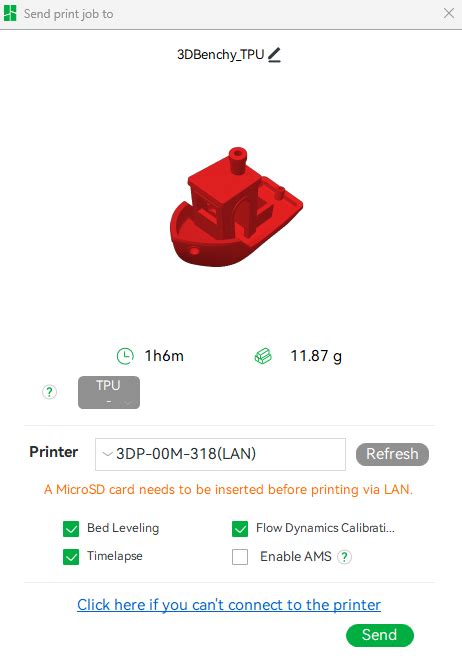462x661 pixels.
Task: Refresh the printer list
Action: pyautogui.click(x=392, y=454)
